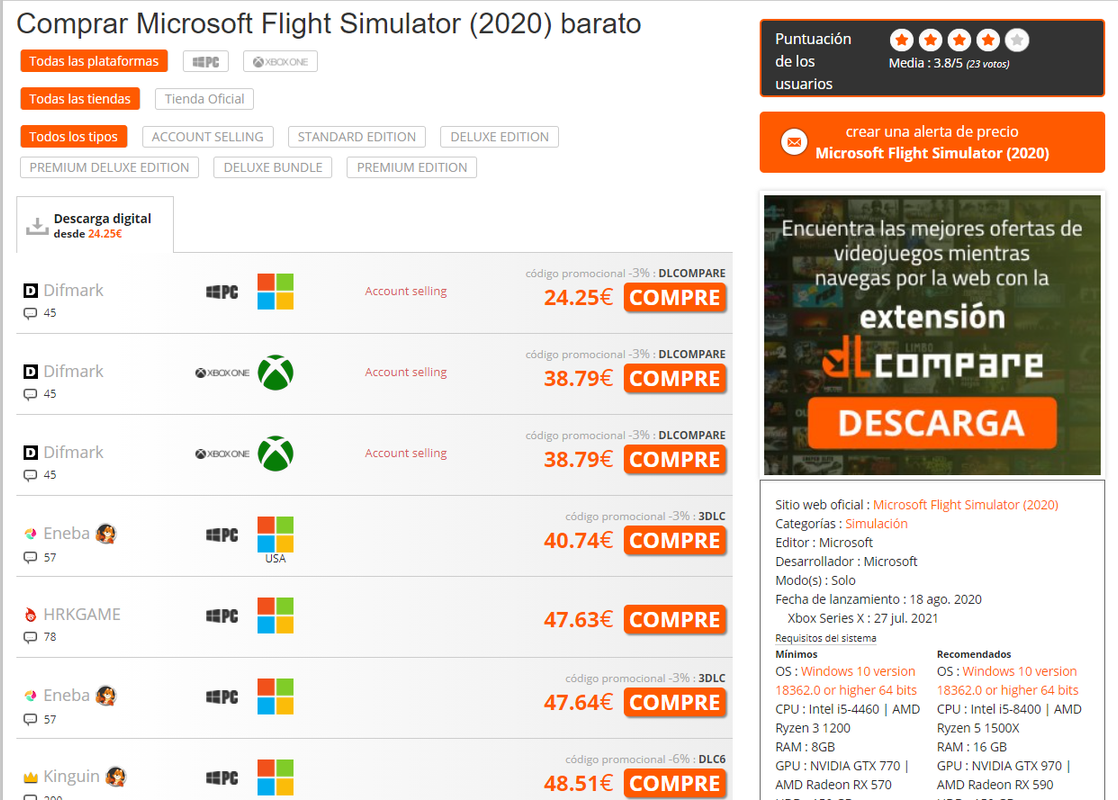Image resolution: width=1118 pixels, height=800 pixels.
Task: Select the Xbox One platform filter icon
Action: coord(280,61)
